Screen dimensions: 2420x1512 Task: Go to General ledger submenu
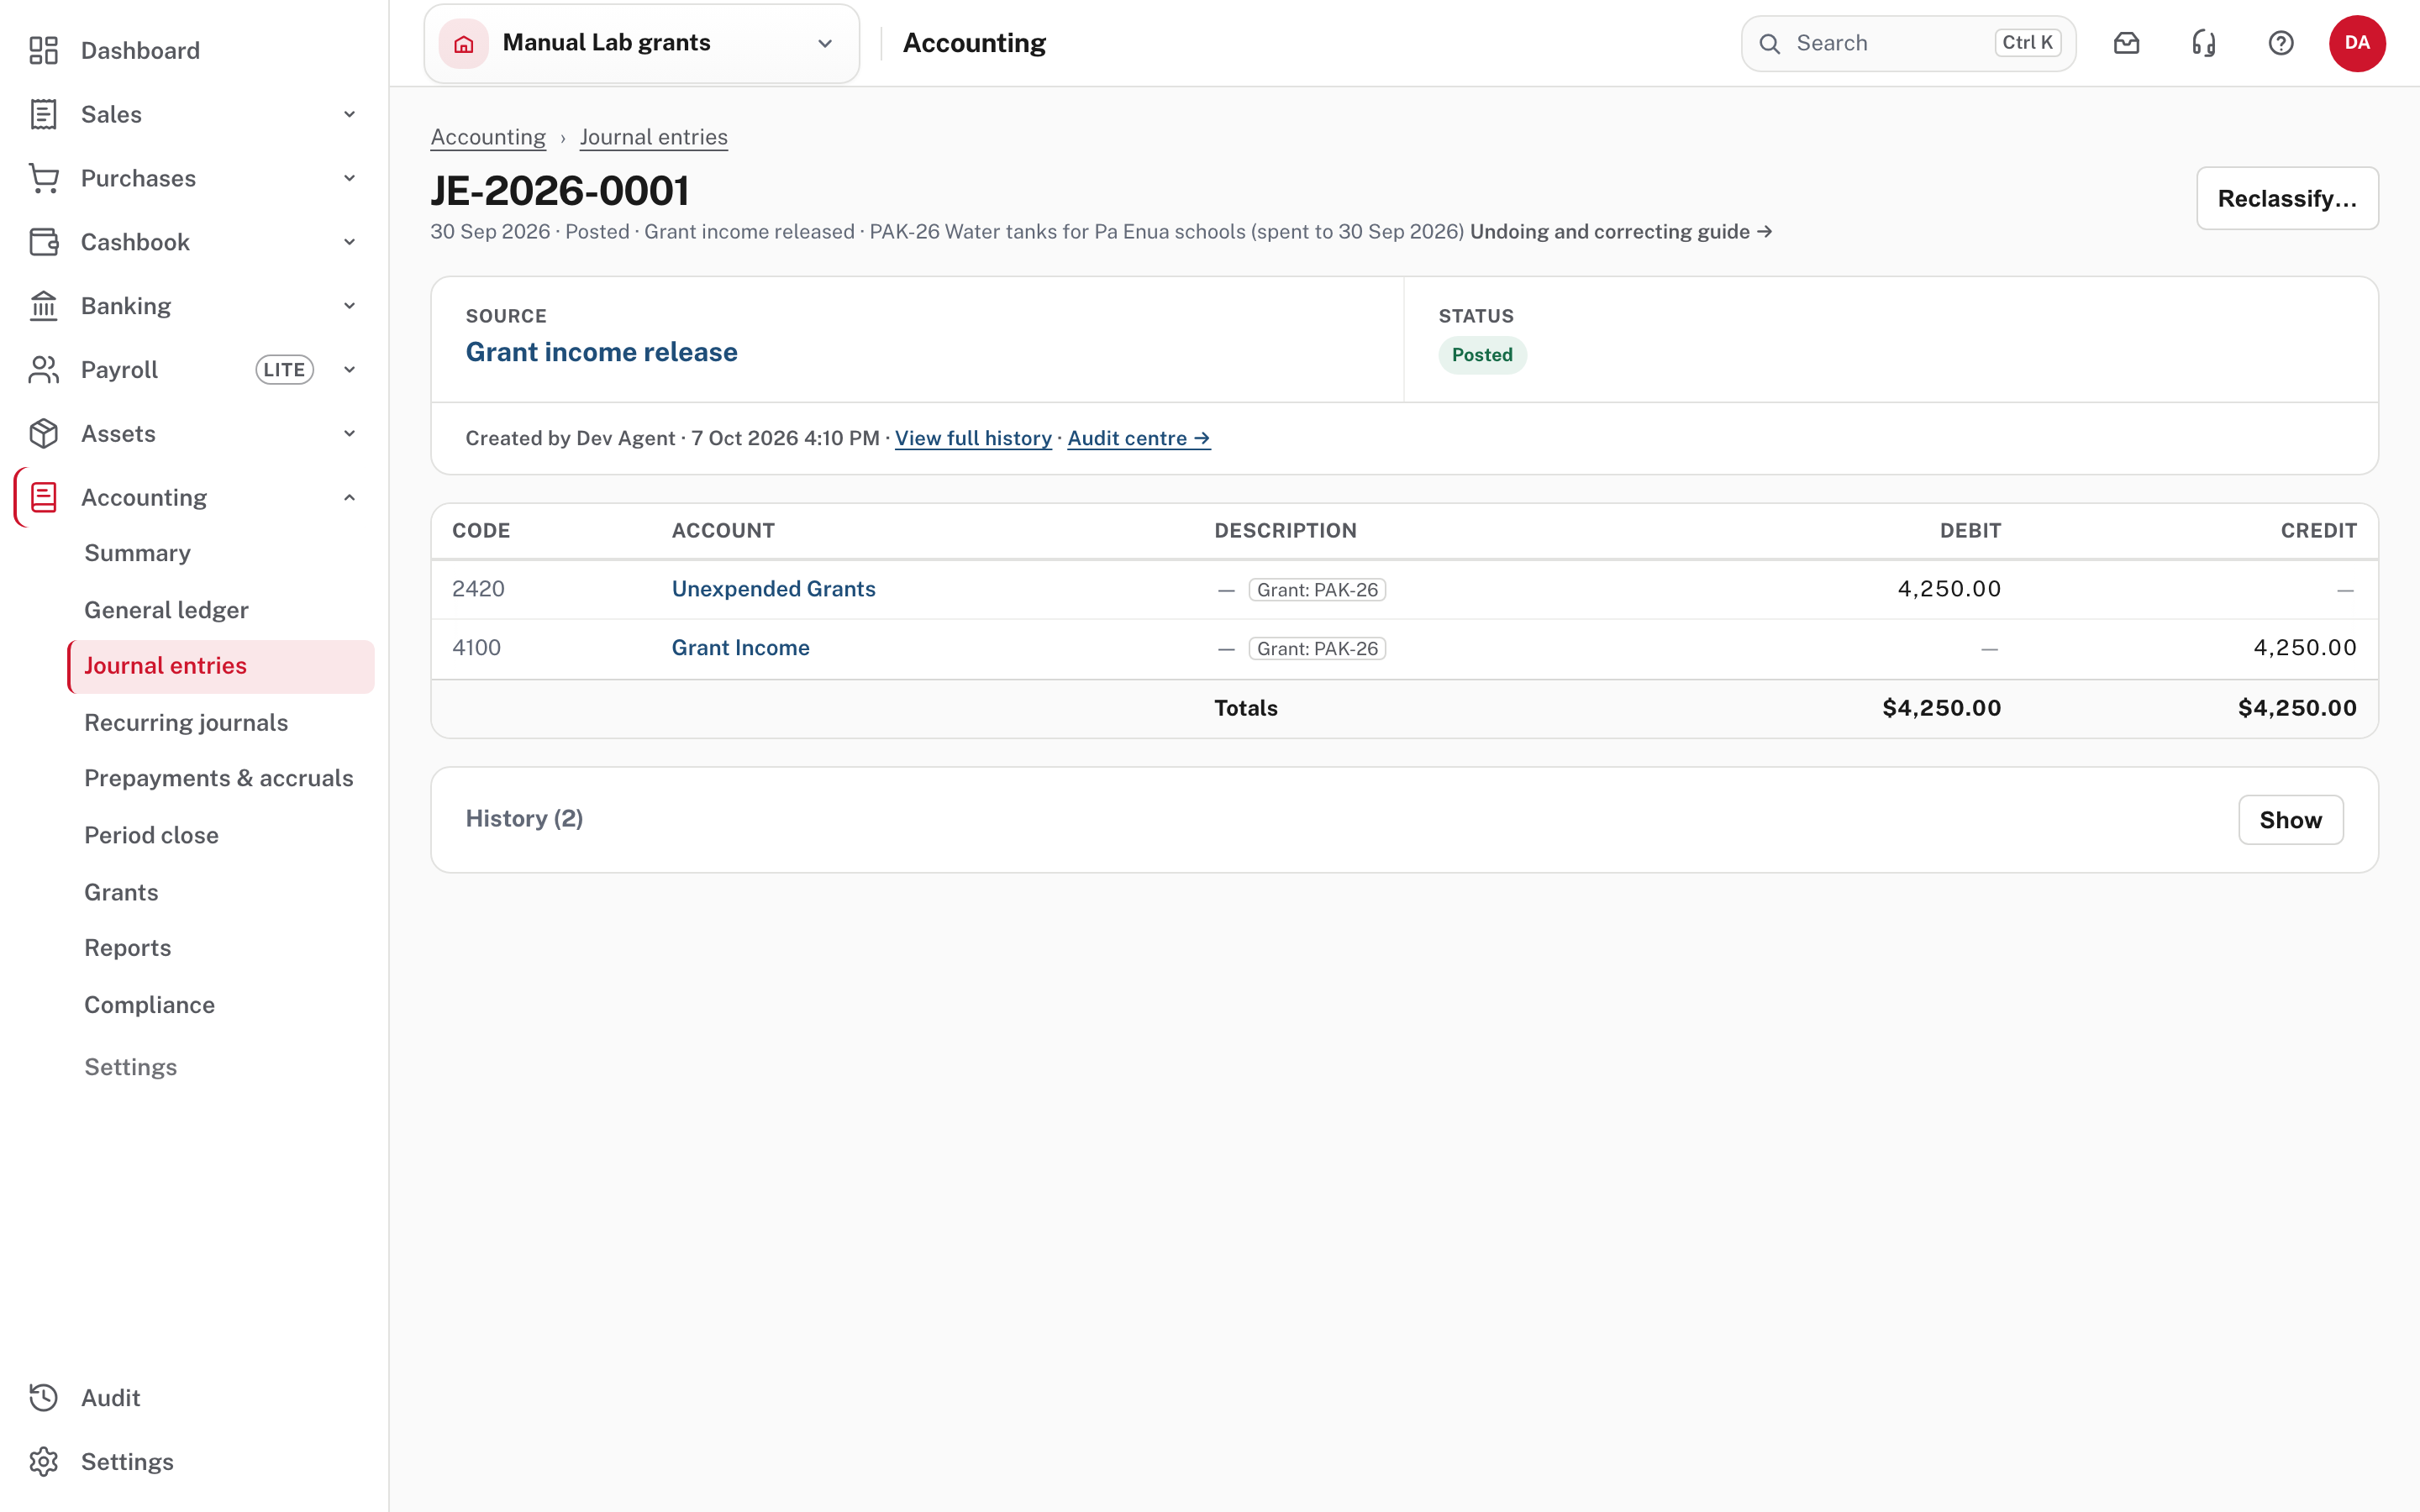coord(166,610)
